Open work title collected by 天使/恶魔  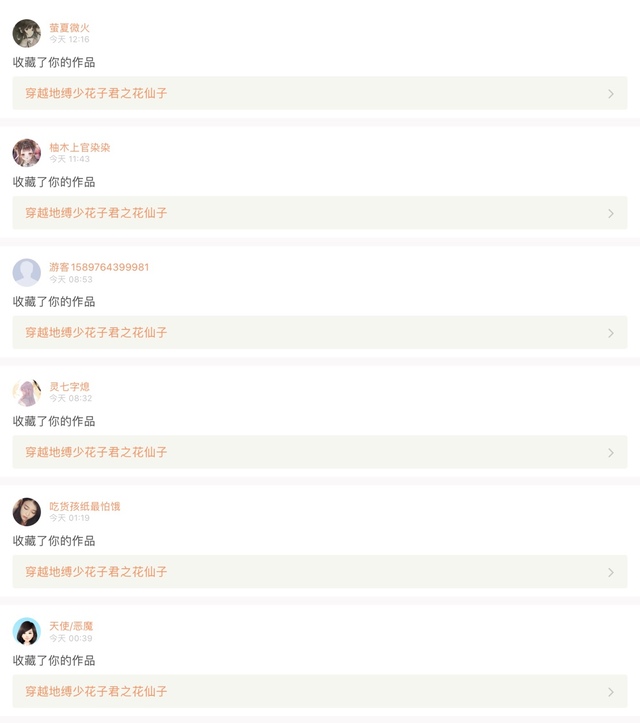tap(96, 691)
